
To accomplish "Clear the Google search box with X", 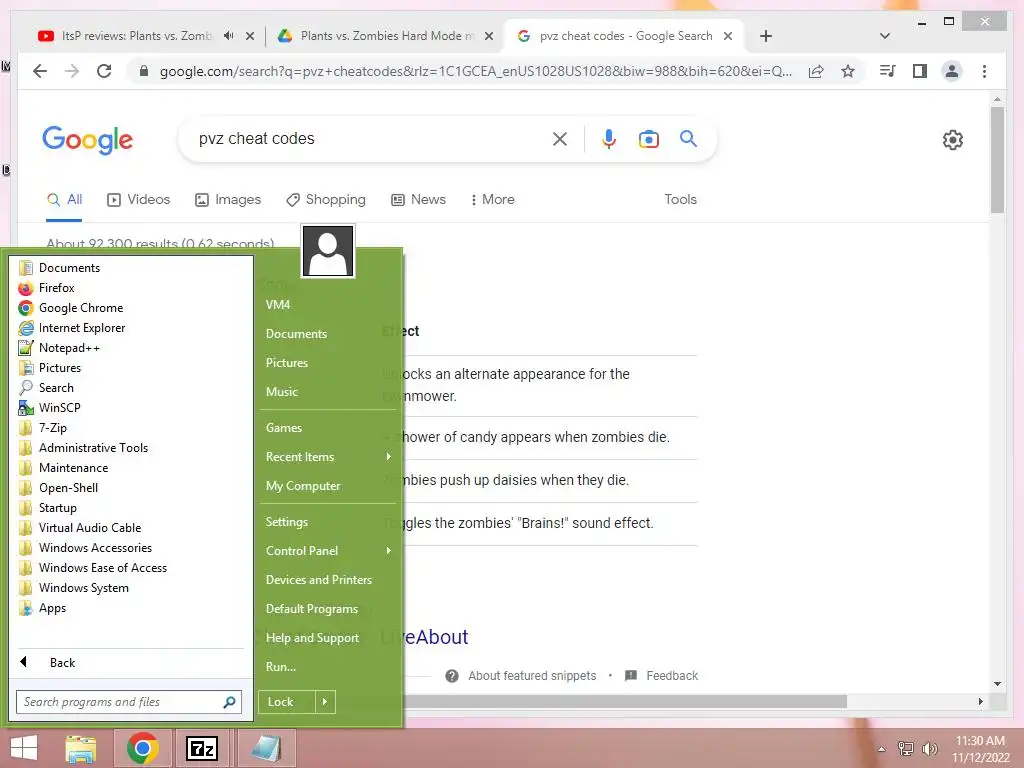I will [560, 139].
